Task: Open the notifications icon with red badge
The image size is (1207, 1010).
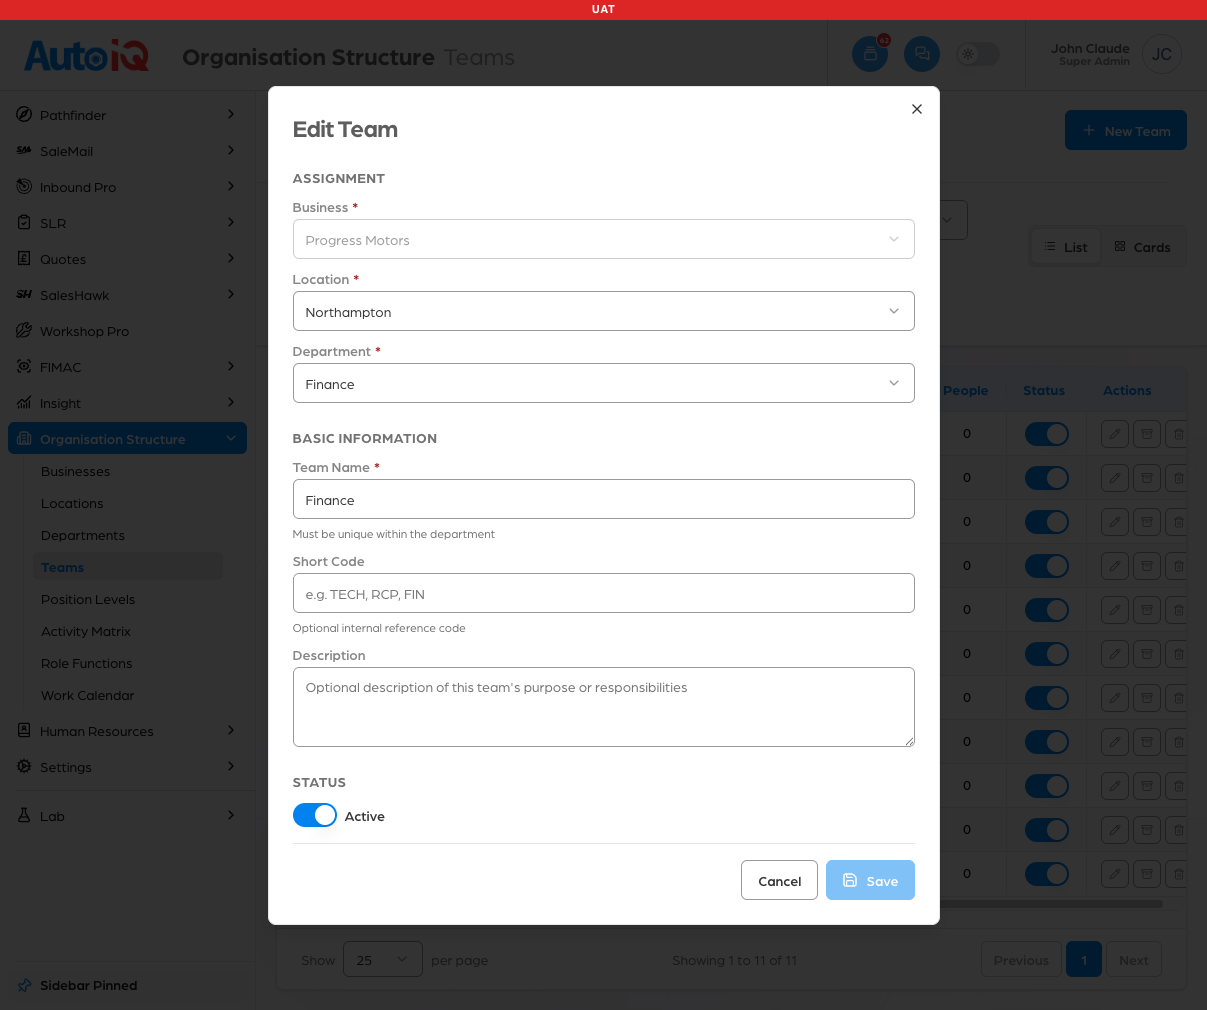Action: pyautogui.click(x=870, y=54)
